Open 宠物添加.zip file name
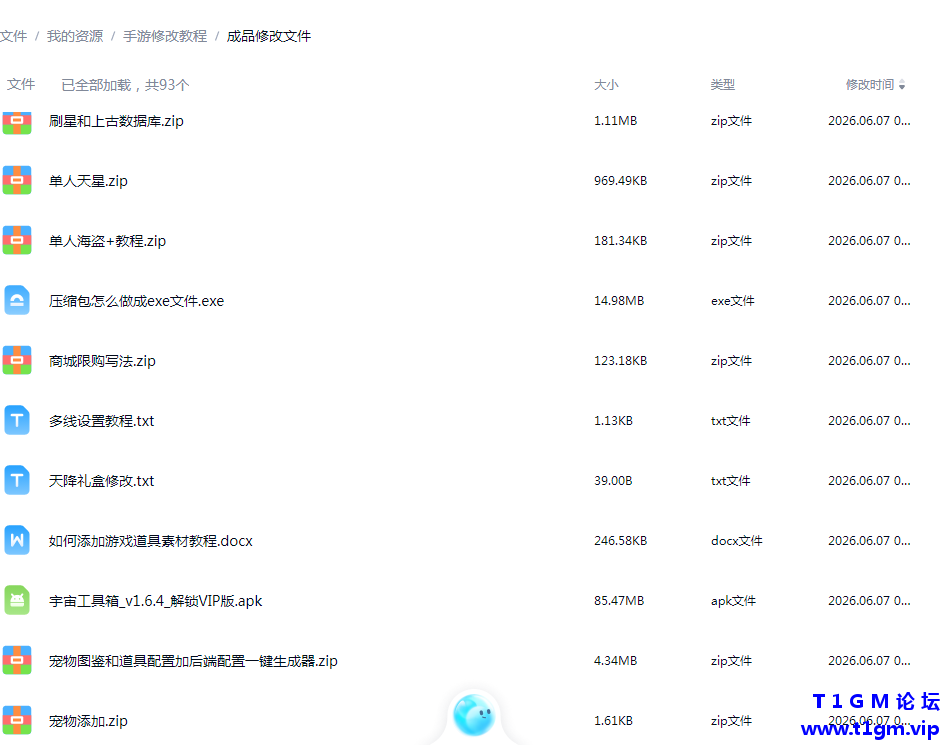Image resolution: width=945 pixels, height=745 pixels. [88, 721]
